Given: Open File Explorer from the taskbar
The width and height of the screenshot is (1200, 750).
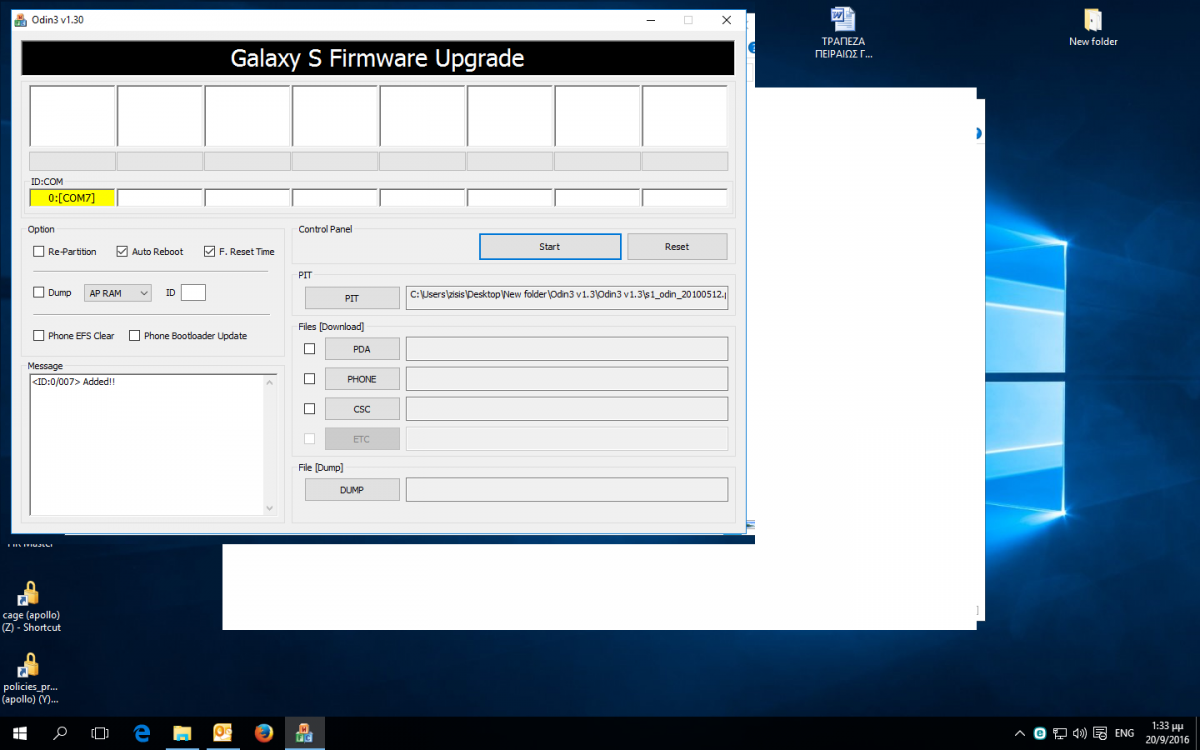Looking at the screenshot, I should click(182, 733).
